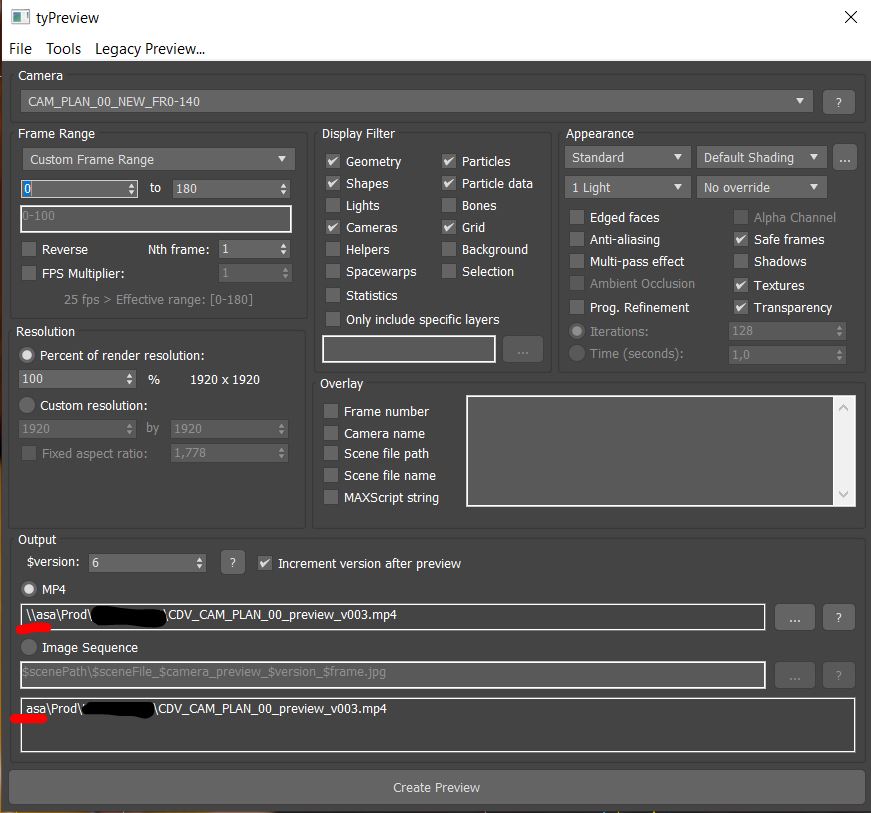Toggle the Particle data filter
Image resolution: width=871 pixels, height=813 pixels.
[449, 183]
